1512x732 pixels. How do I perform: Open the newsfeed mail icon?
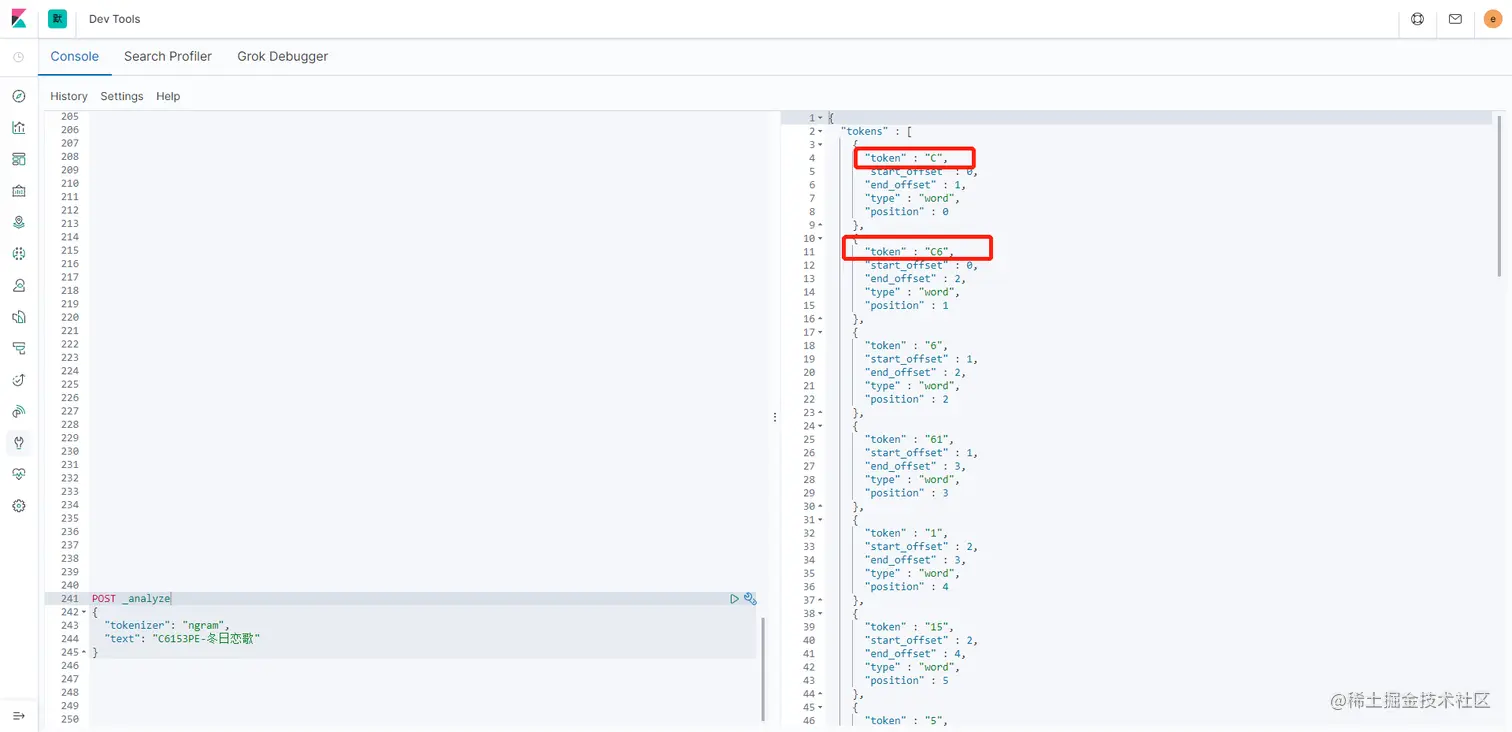point(1455,19)
